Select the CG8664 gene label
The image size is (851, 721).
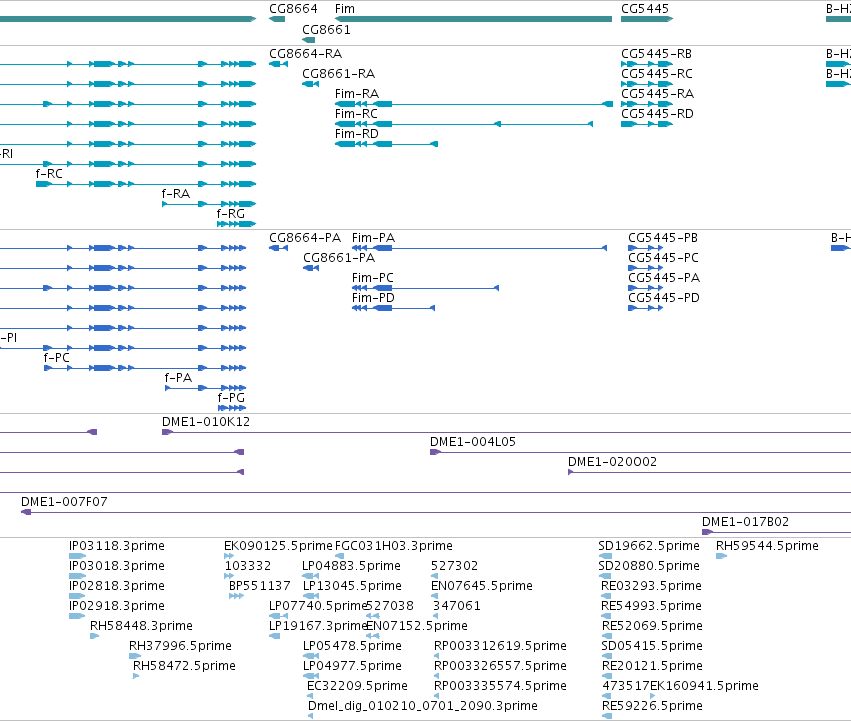pyautogui.click(x=293, y=9)
